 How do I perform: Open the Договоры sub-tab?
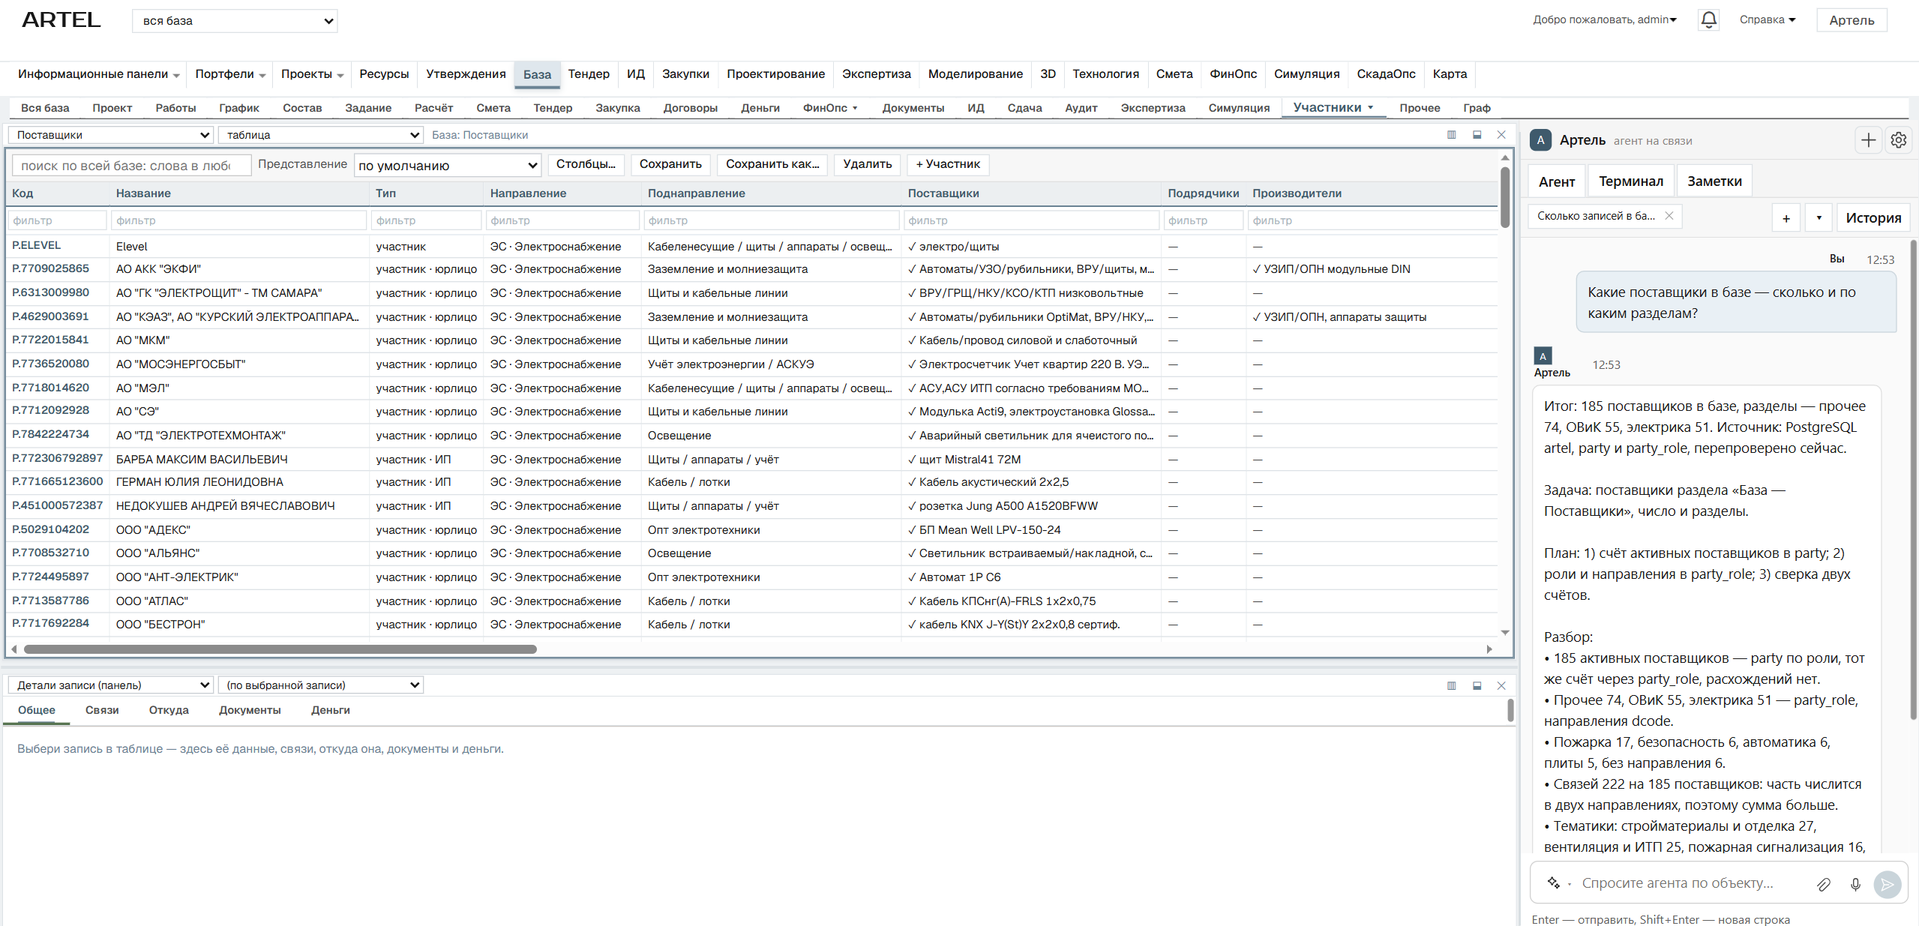690,108
